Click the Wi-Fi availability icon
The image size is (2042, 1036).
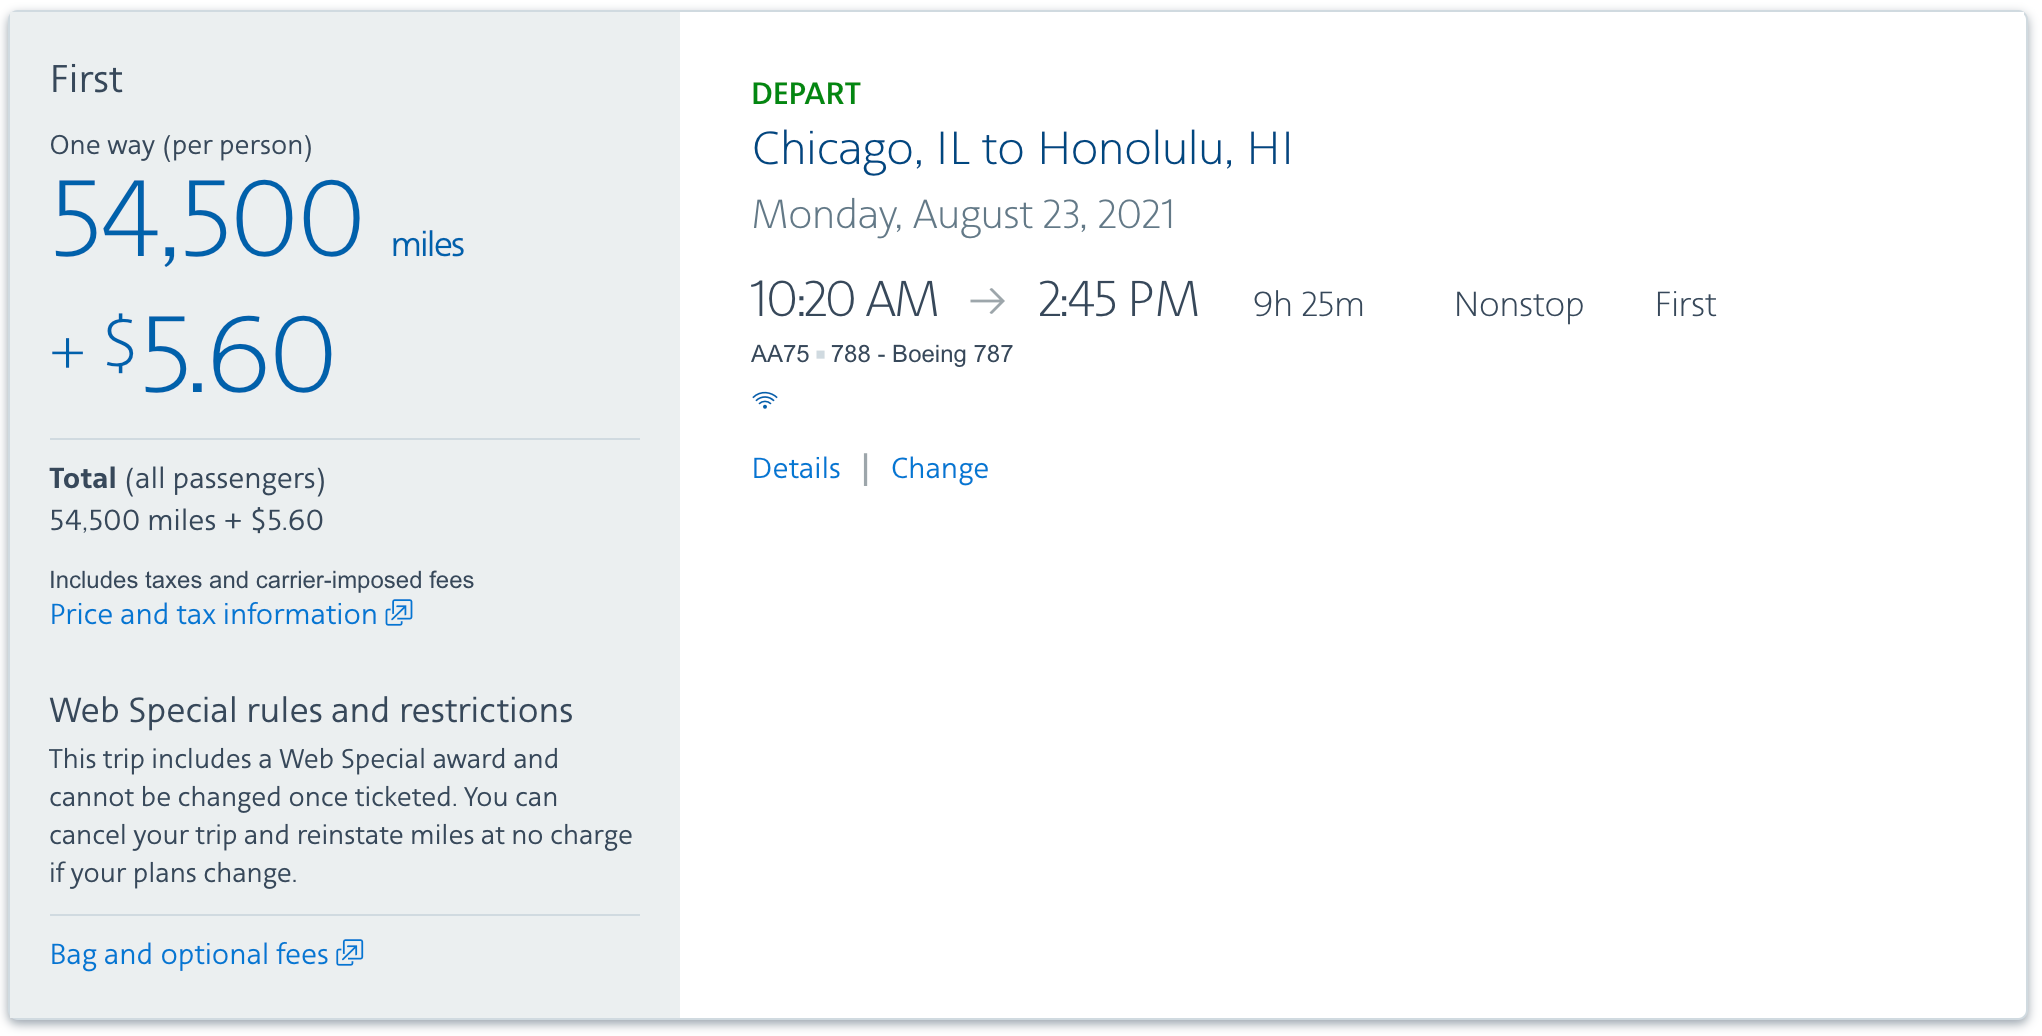pyautogui.click(x=765, y=400)
